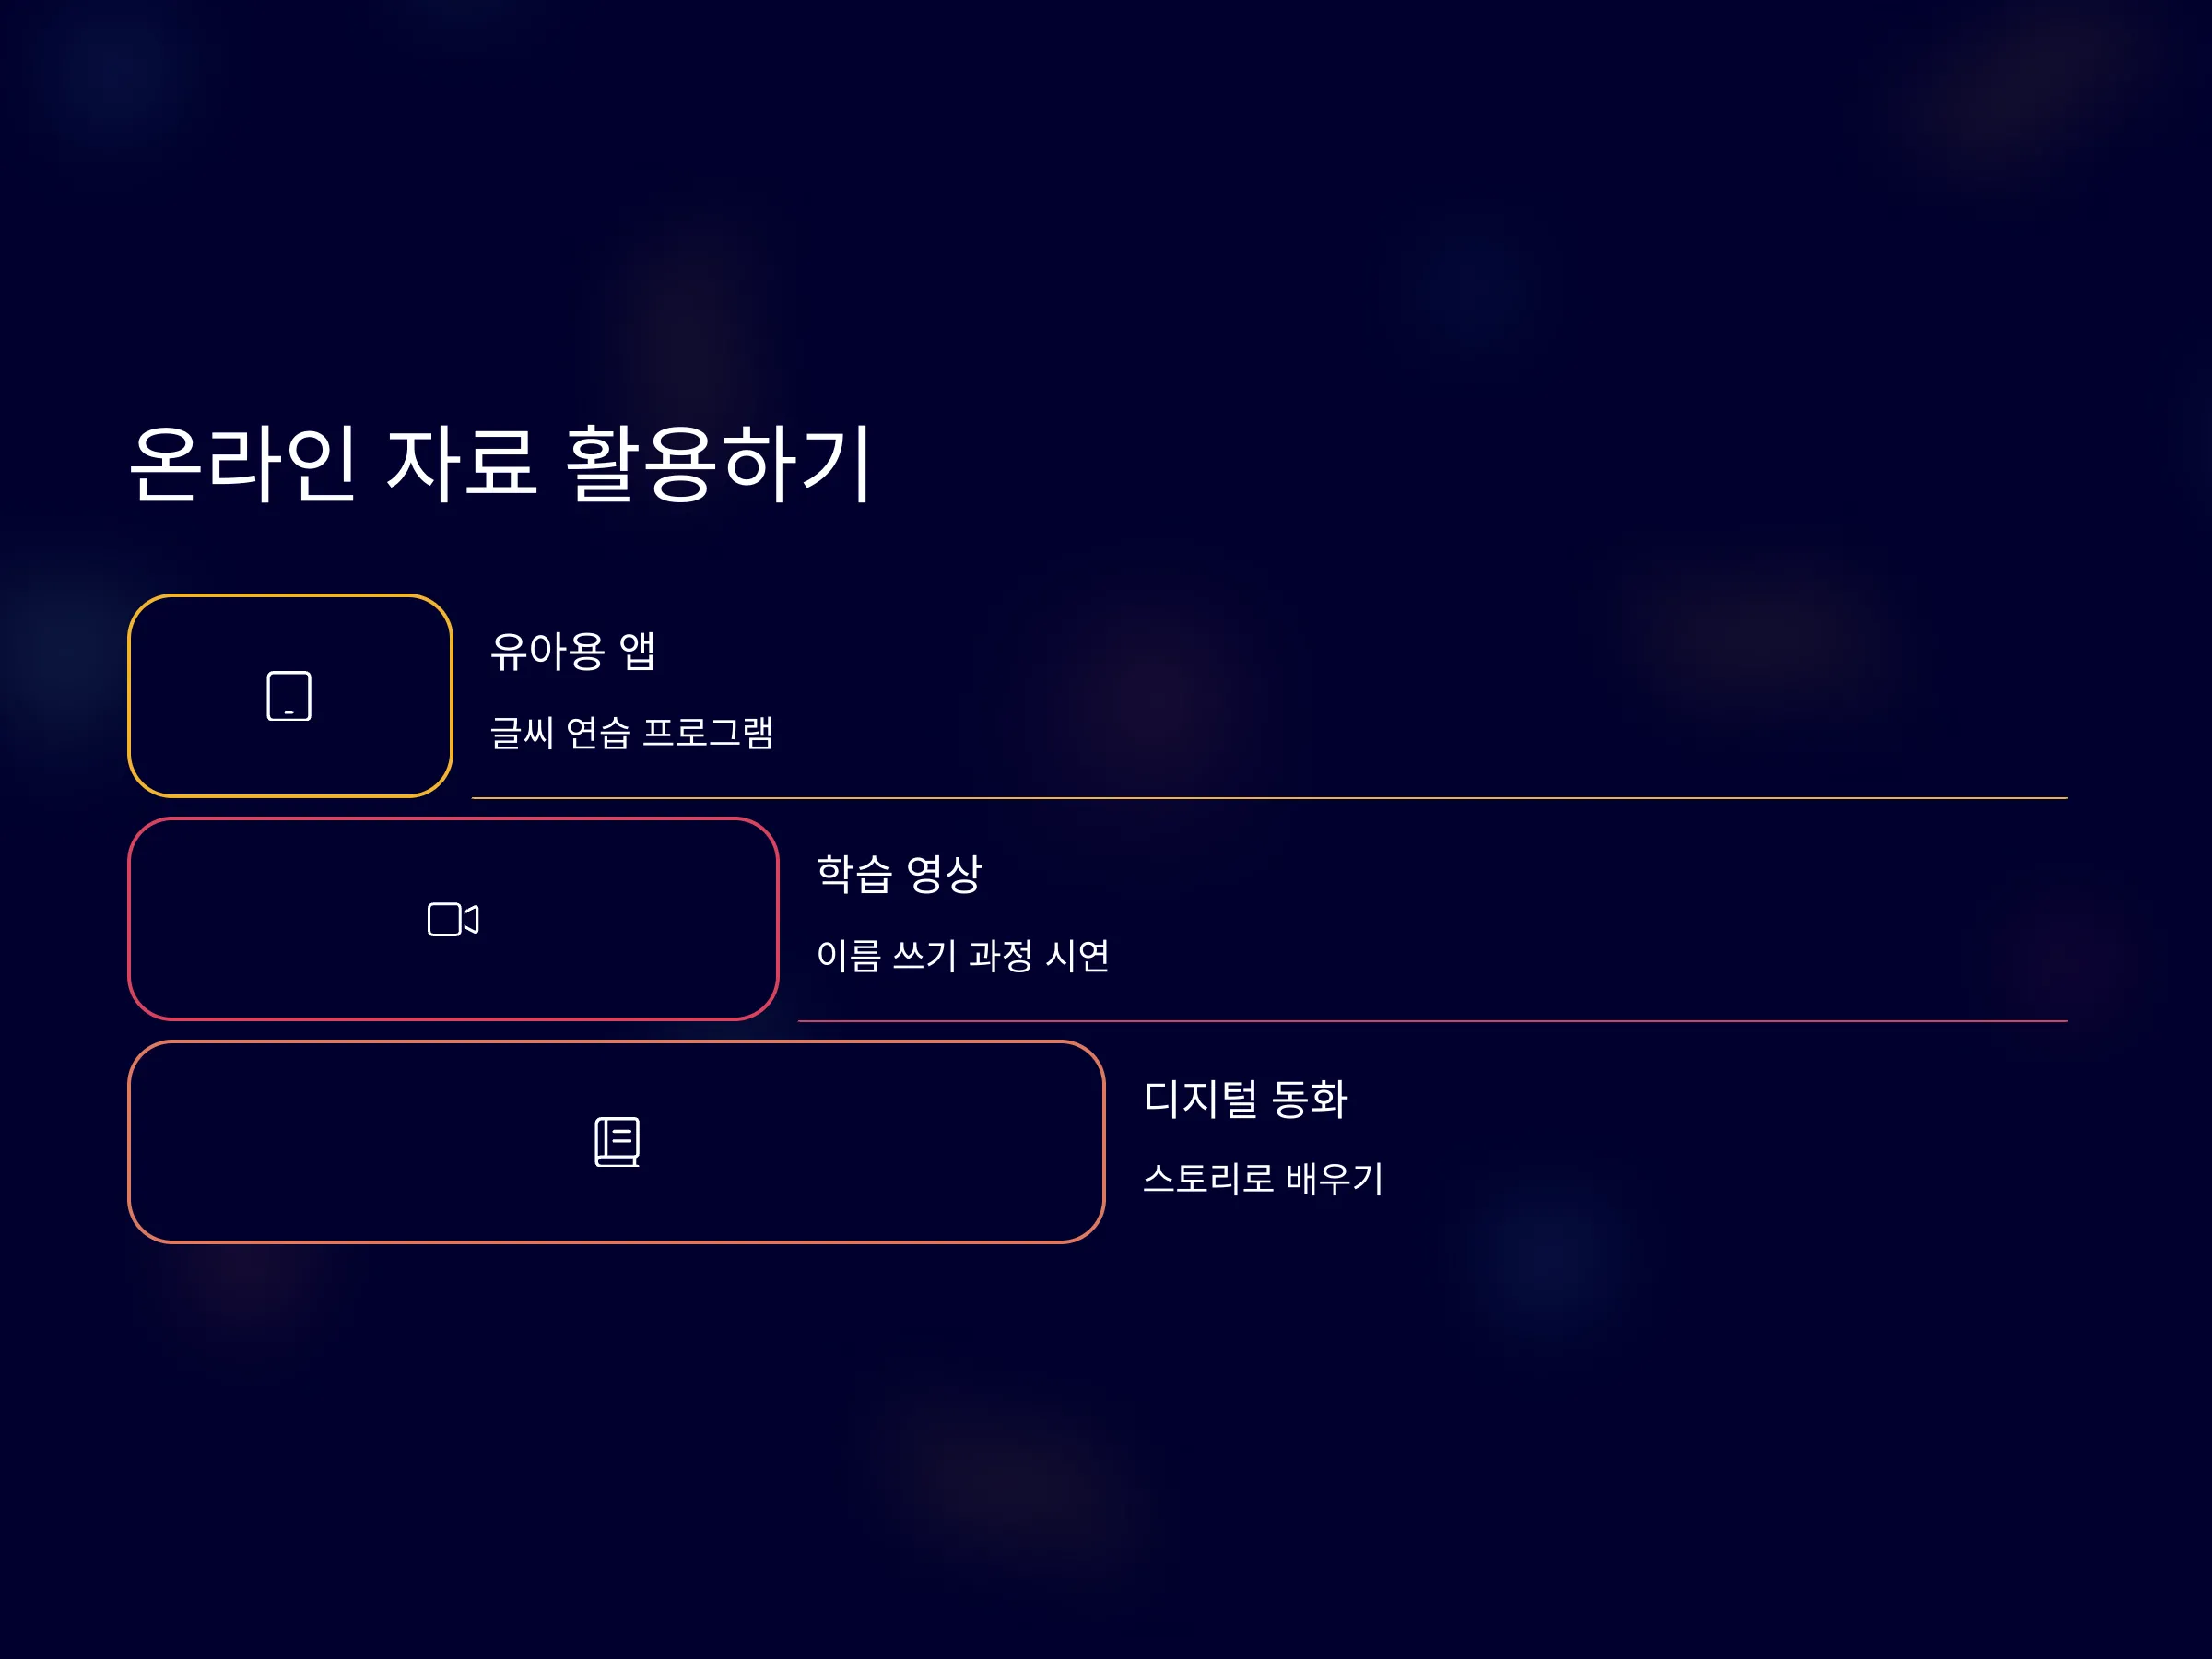This screenshot has width=2212, height=1659.
Task: Click the tablet device icon
Action: pos(289,696)
